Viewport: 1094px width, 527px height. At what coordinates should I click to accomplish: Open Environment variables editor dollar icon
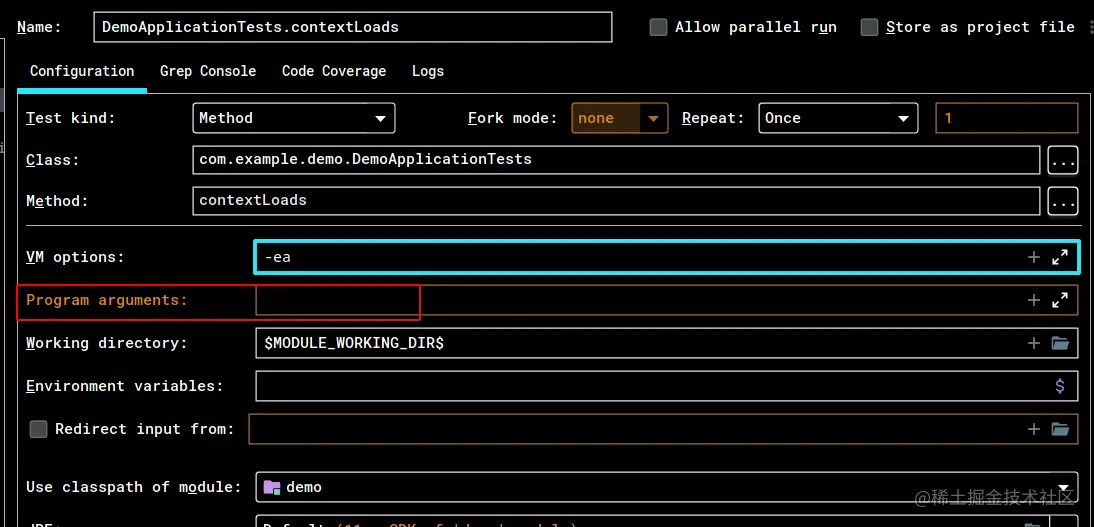(x=1060, y=386)
